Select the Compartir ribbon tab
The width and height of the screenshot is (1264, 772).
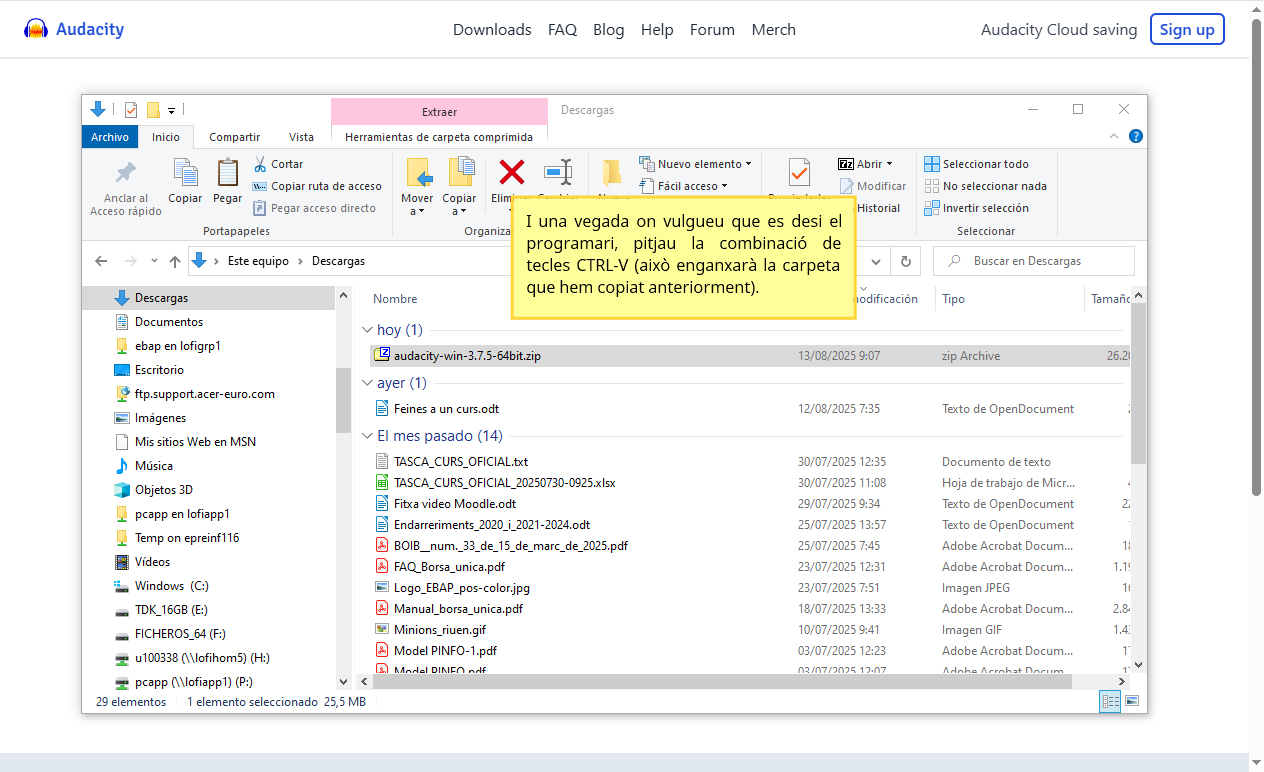tap(235, 137)
